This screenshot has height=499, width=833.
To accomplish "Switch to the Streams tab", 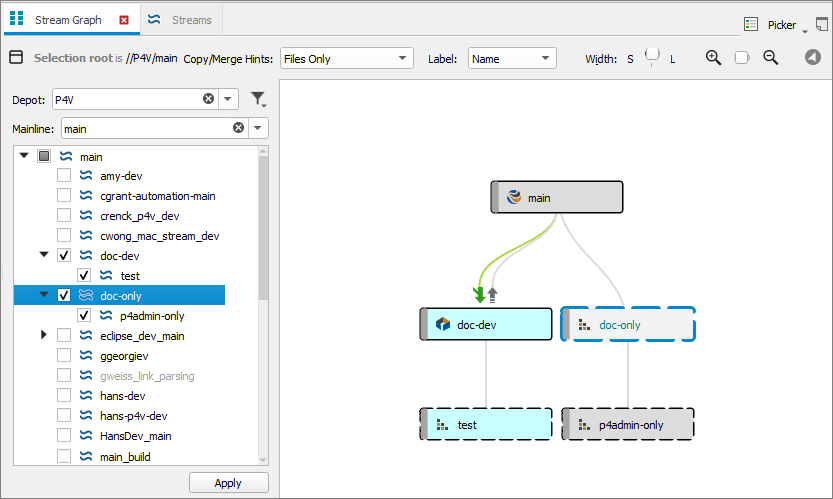I will 190,20.
